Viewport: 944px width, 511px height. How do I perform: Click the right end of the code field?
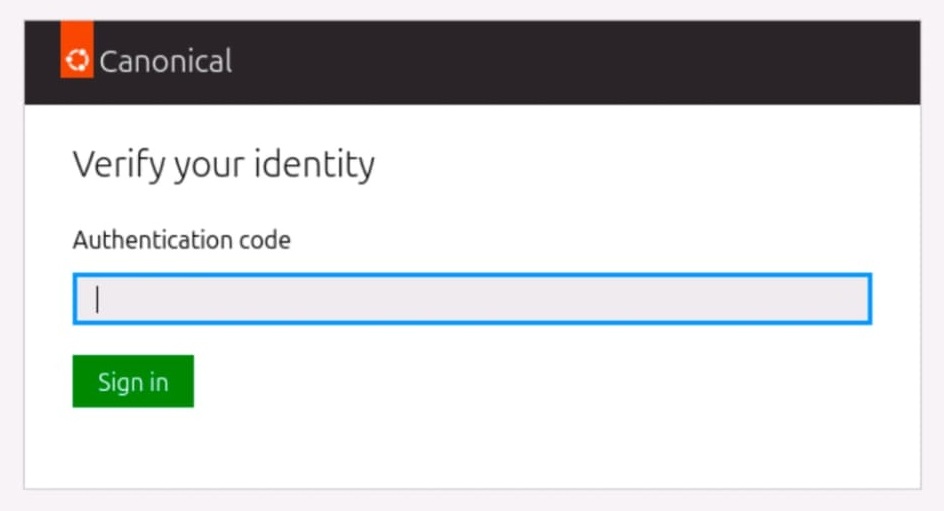pyautogui.click(x=850, y=299)
